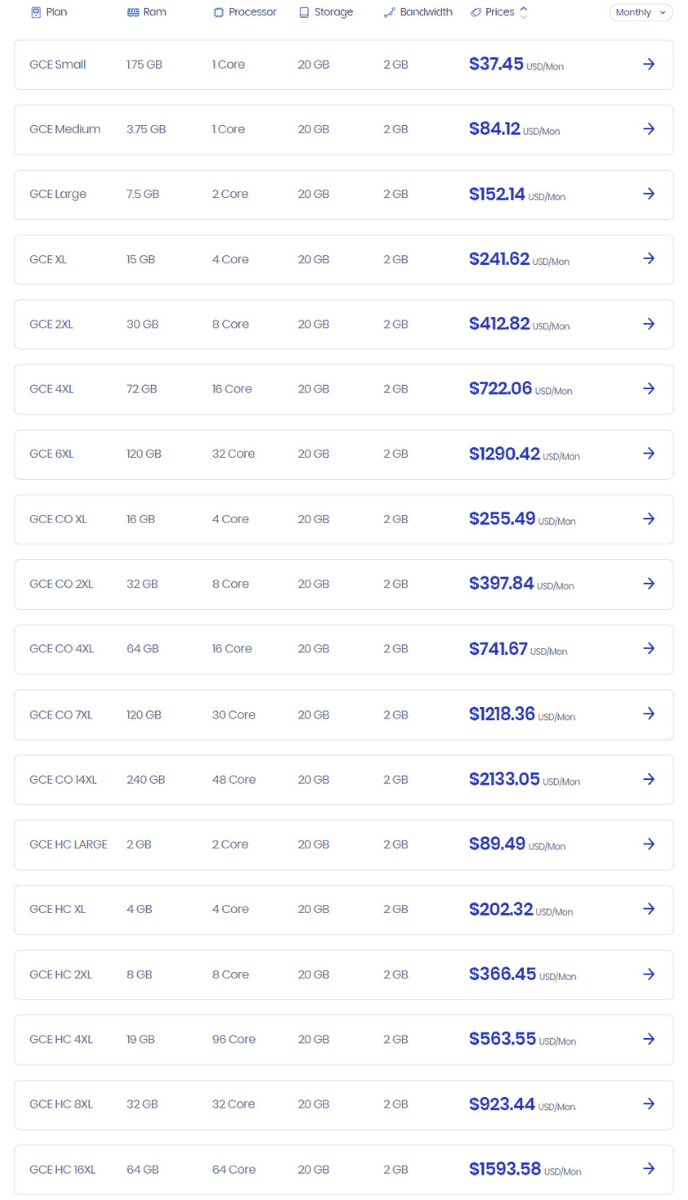Click the $241.62 price of GCE XL
The width and height of the screenshot is (688, 1200).
pos(499,259)
